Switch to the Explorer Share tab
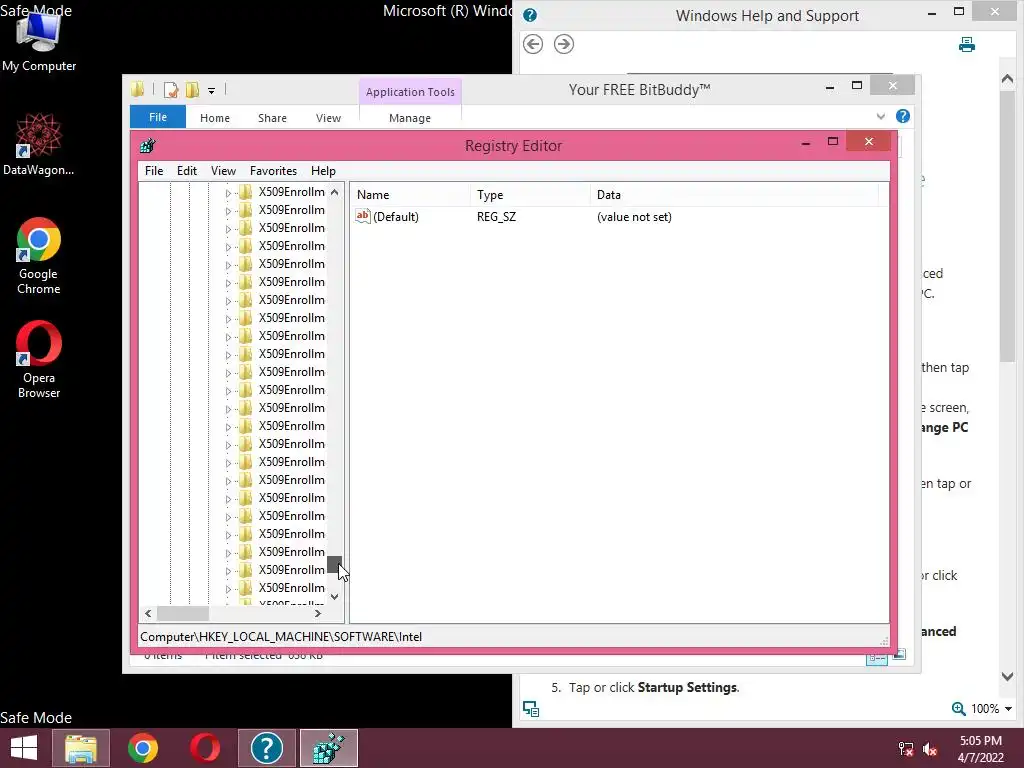Screen dimensions: 1024x768 [x=272, y=118]
